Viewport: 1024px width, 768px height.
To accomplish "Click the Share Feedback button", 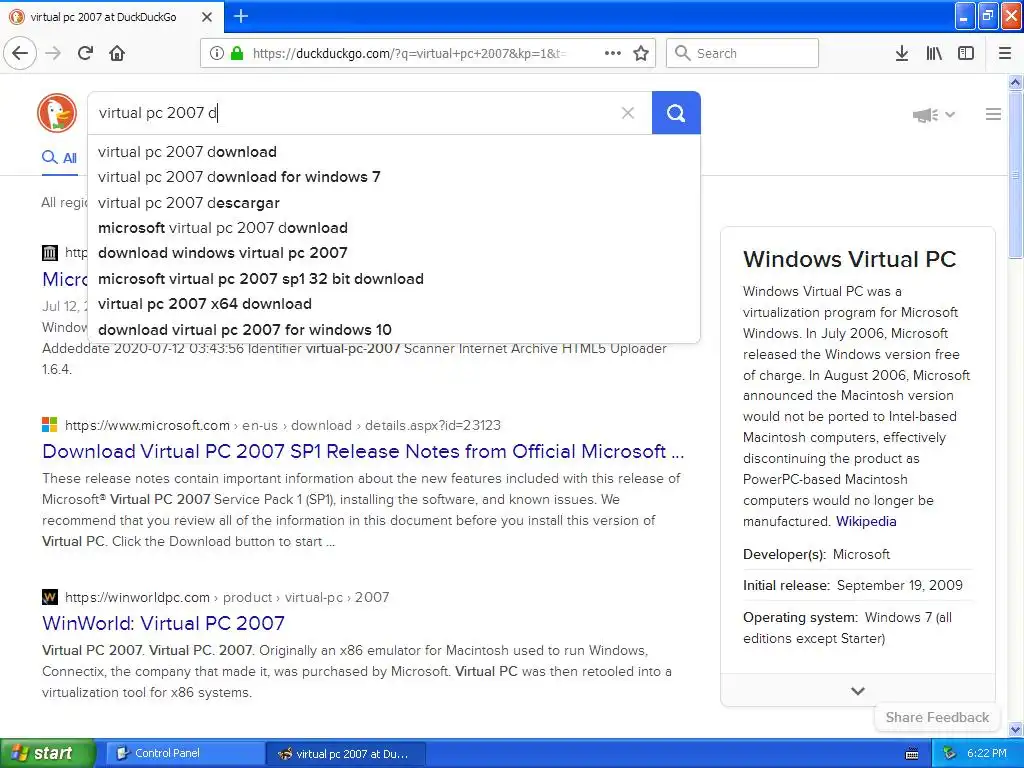I will 937,717.
